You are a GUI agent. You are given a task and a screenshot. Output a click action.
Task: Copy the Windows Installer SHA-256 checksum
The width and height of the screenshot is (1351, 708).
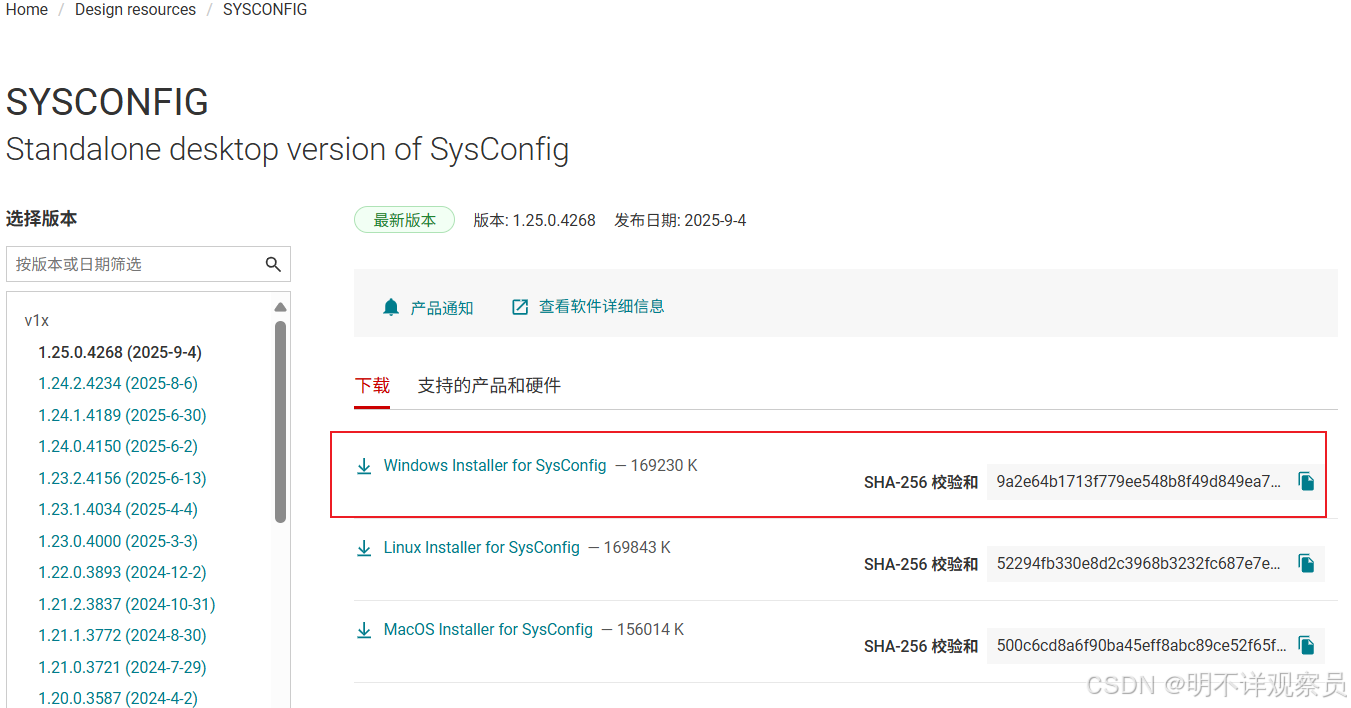point(1306,482)
